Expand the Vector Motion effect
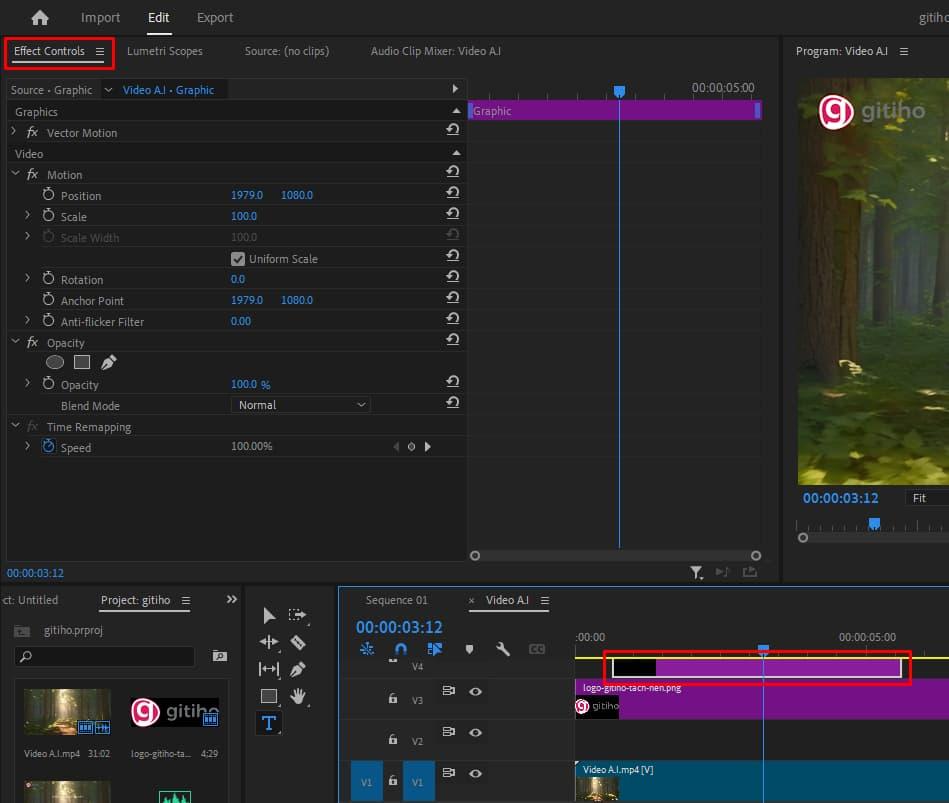Viewport: 949px width, 803px height. (14, 132)
